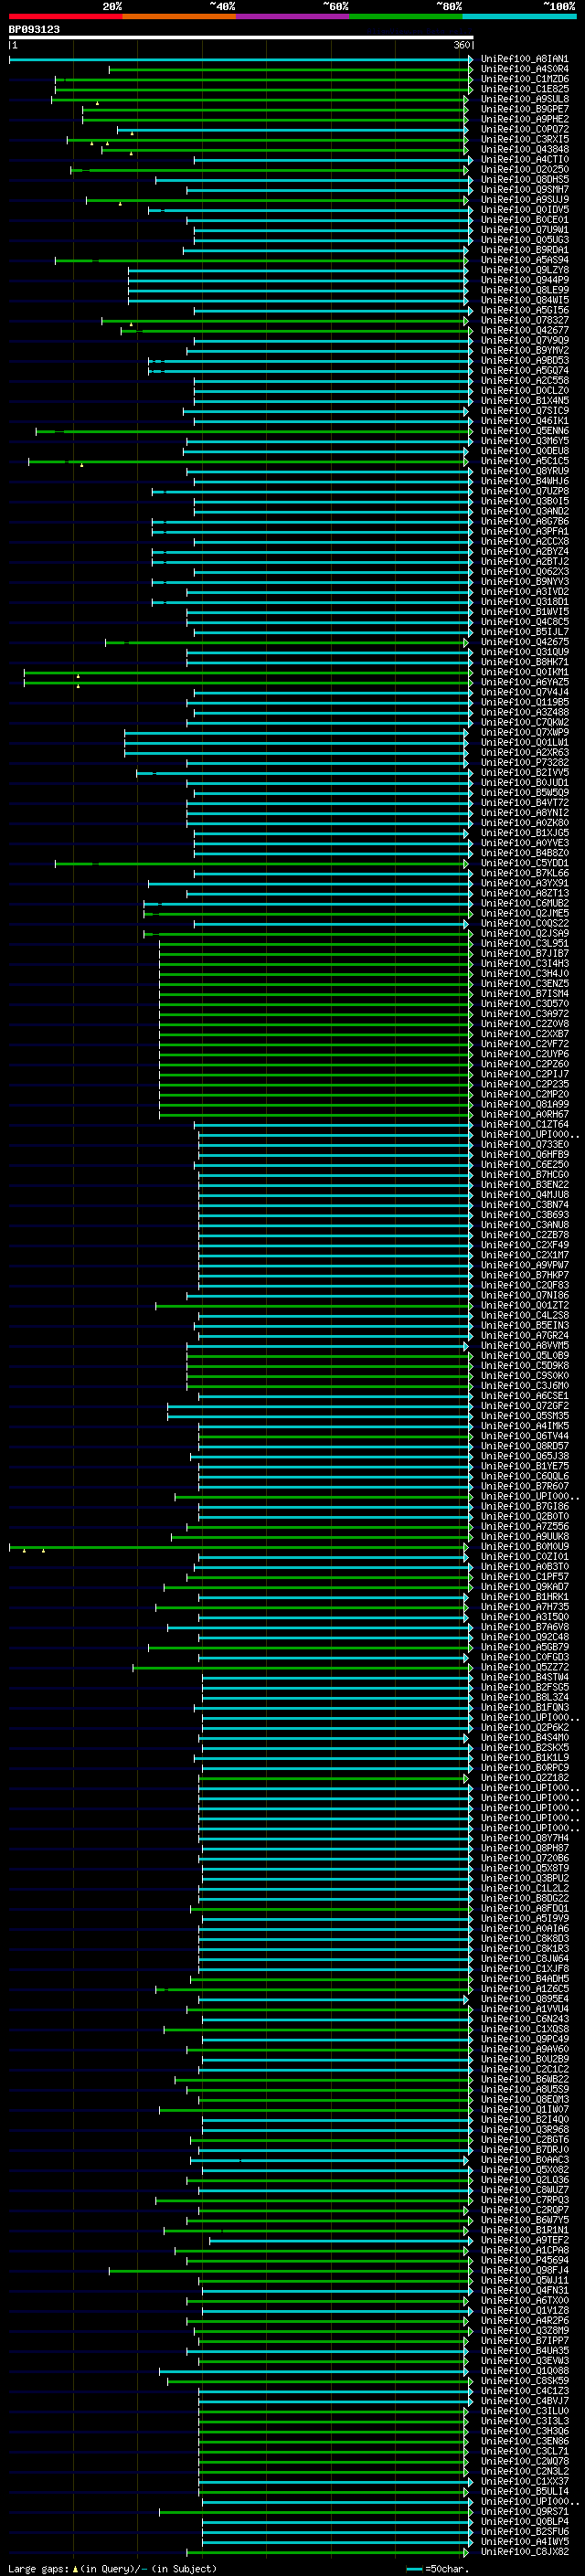Screen dimensions: 585x2576
Task: Select hit label UniRef100_C8JX82
Action: pyautogui.click(x=524, y=2551)
